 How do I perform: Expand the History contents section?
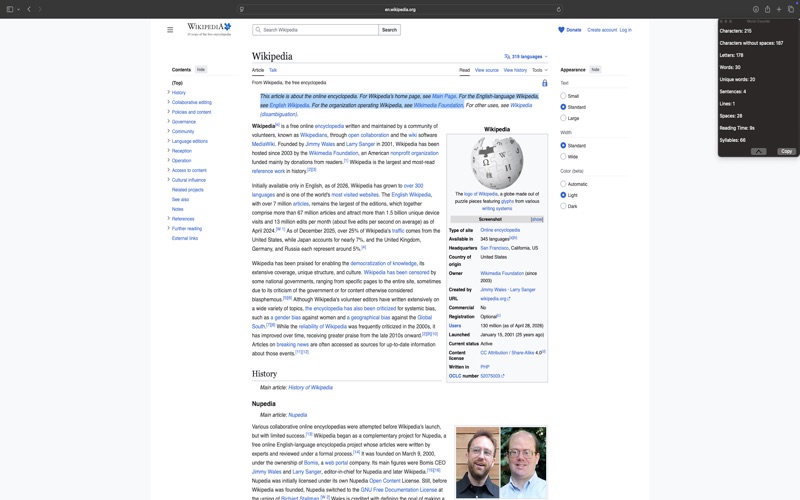(168, 92)
